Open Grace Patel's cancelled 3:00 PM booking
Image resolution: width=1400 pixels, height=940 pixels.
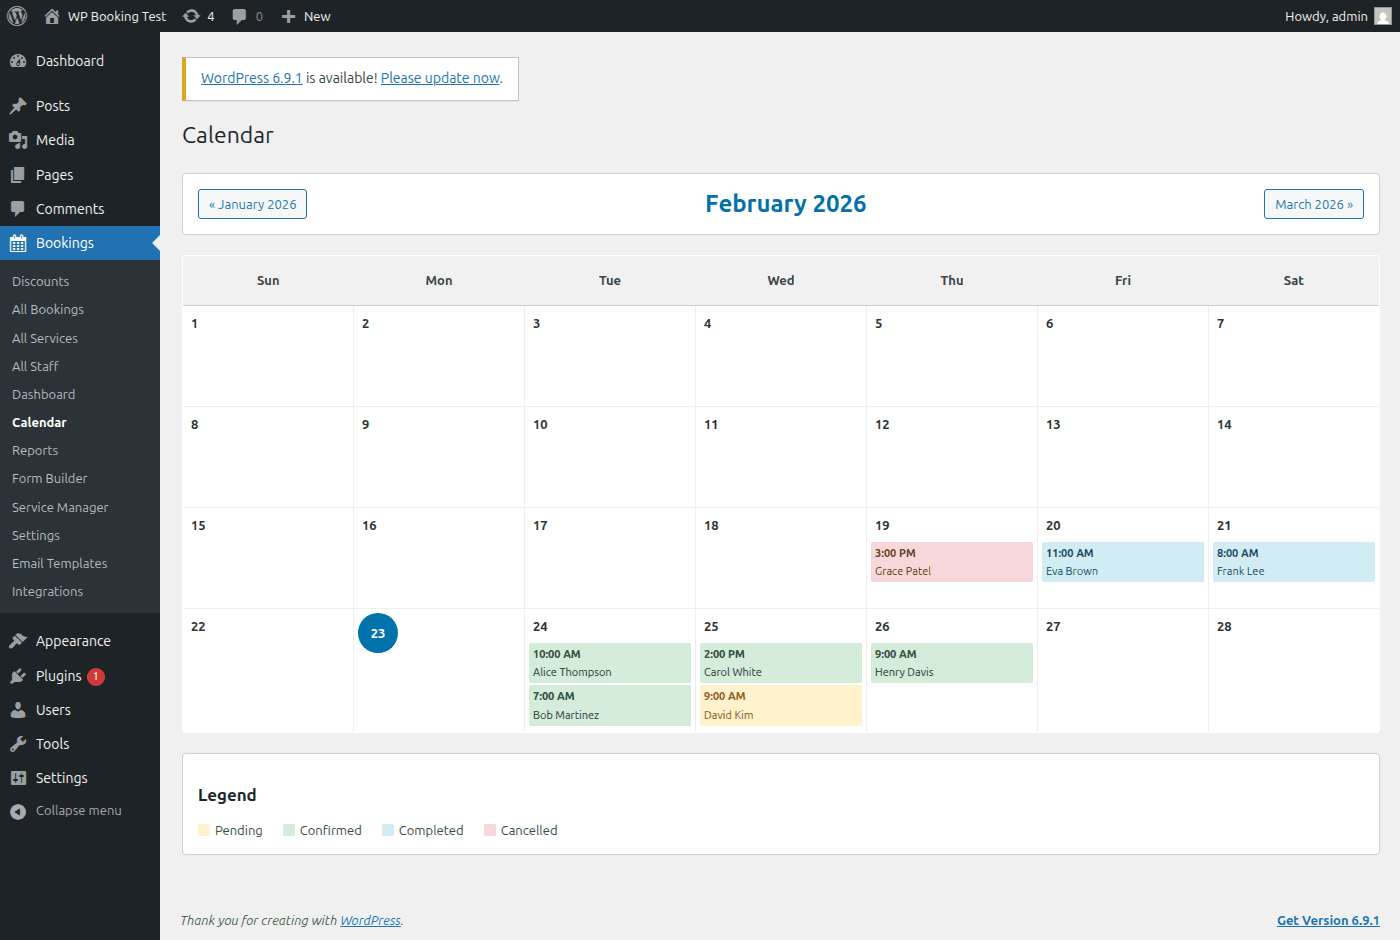[951, 561]
